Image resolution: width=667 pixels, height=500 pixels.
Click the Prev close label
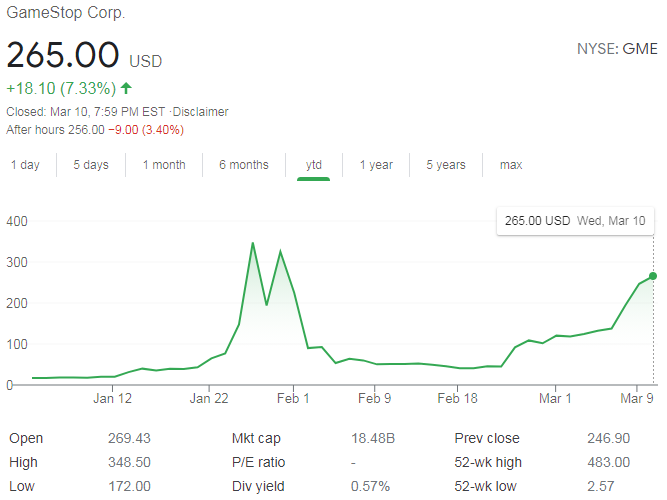click(x=487, y=438)
